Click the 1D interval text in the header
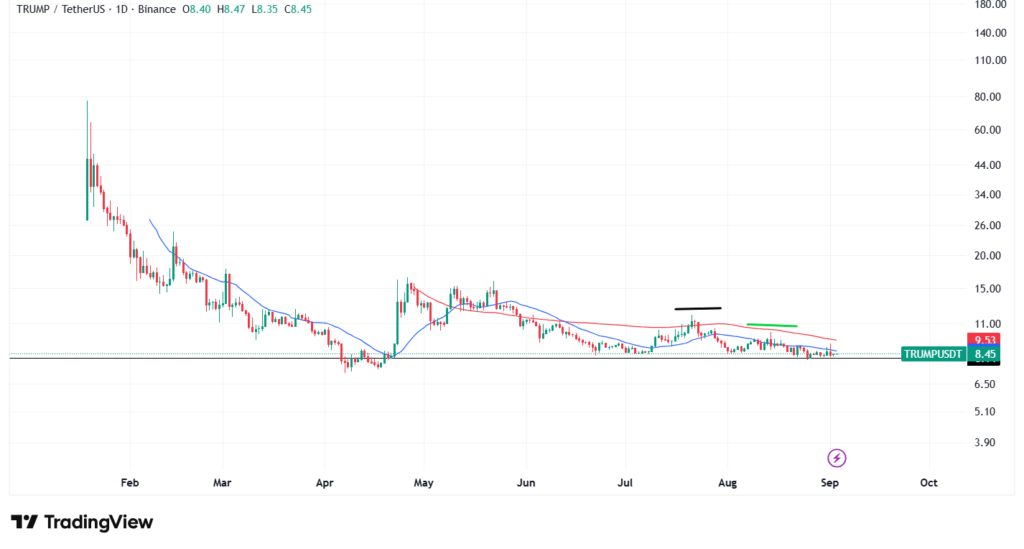This screenshot has width=1024, height=549. click(x=121, y=9)
